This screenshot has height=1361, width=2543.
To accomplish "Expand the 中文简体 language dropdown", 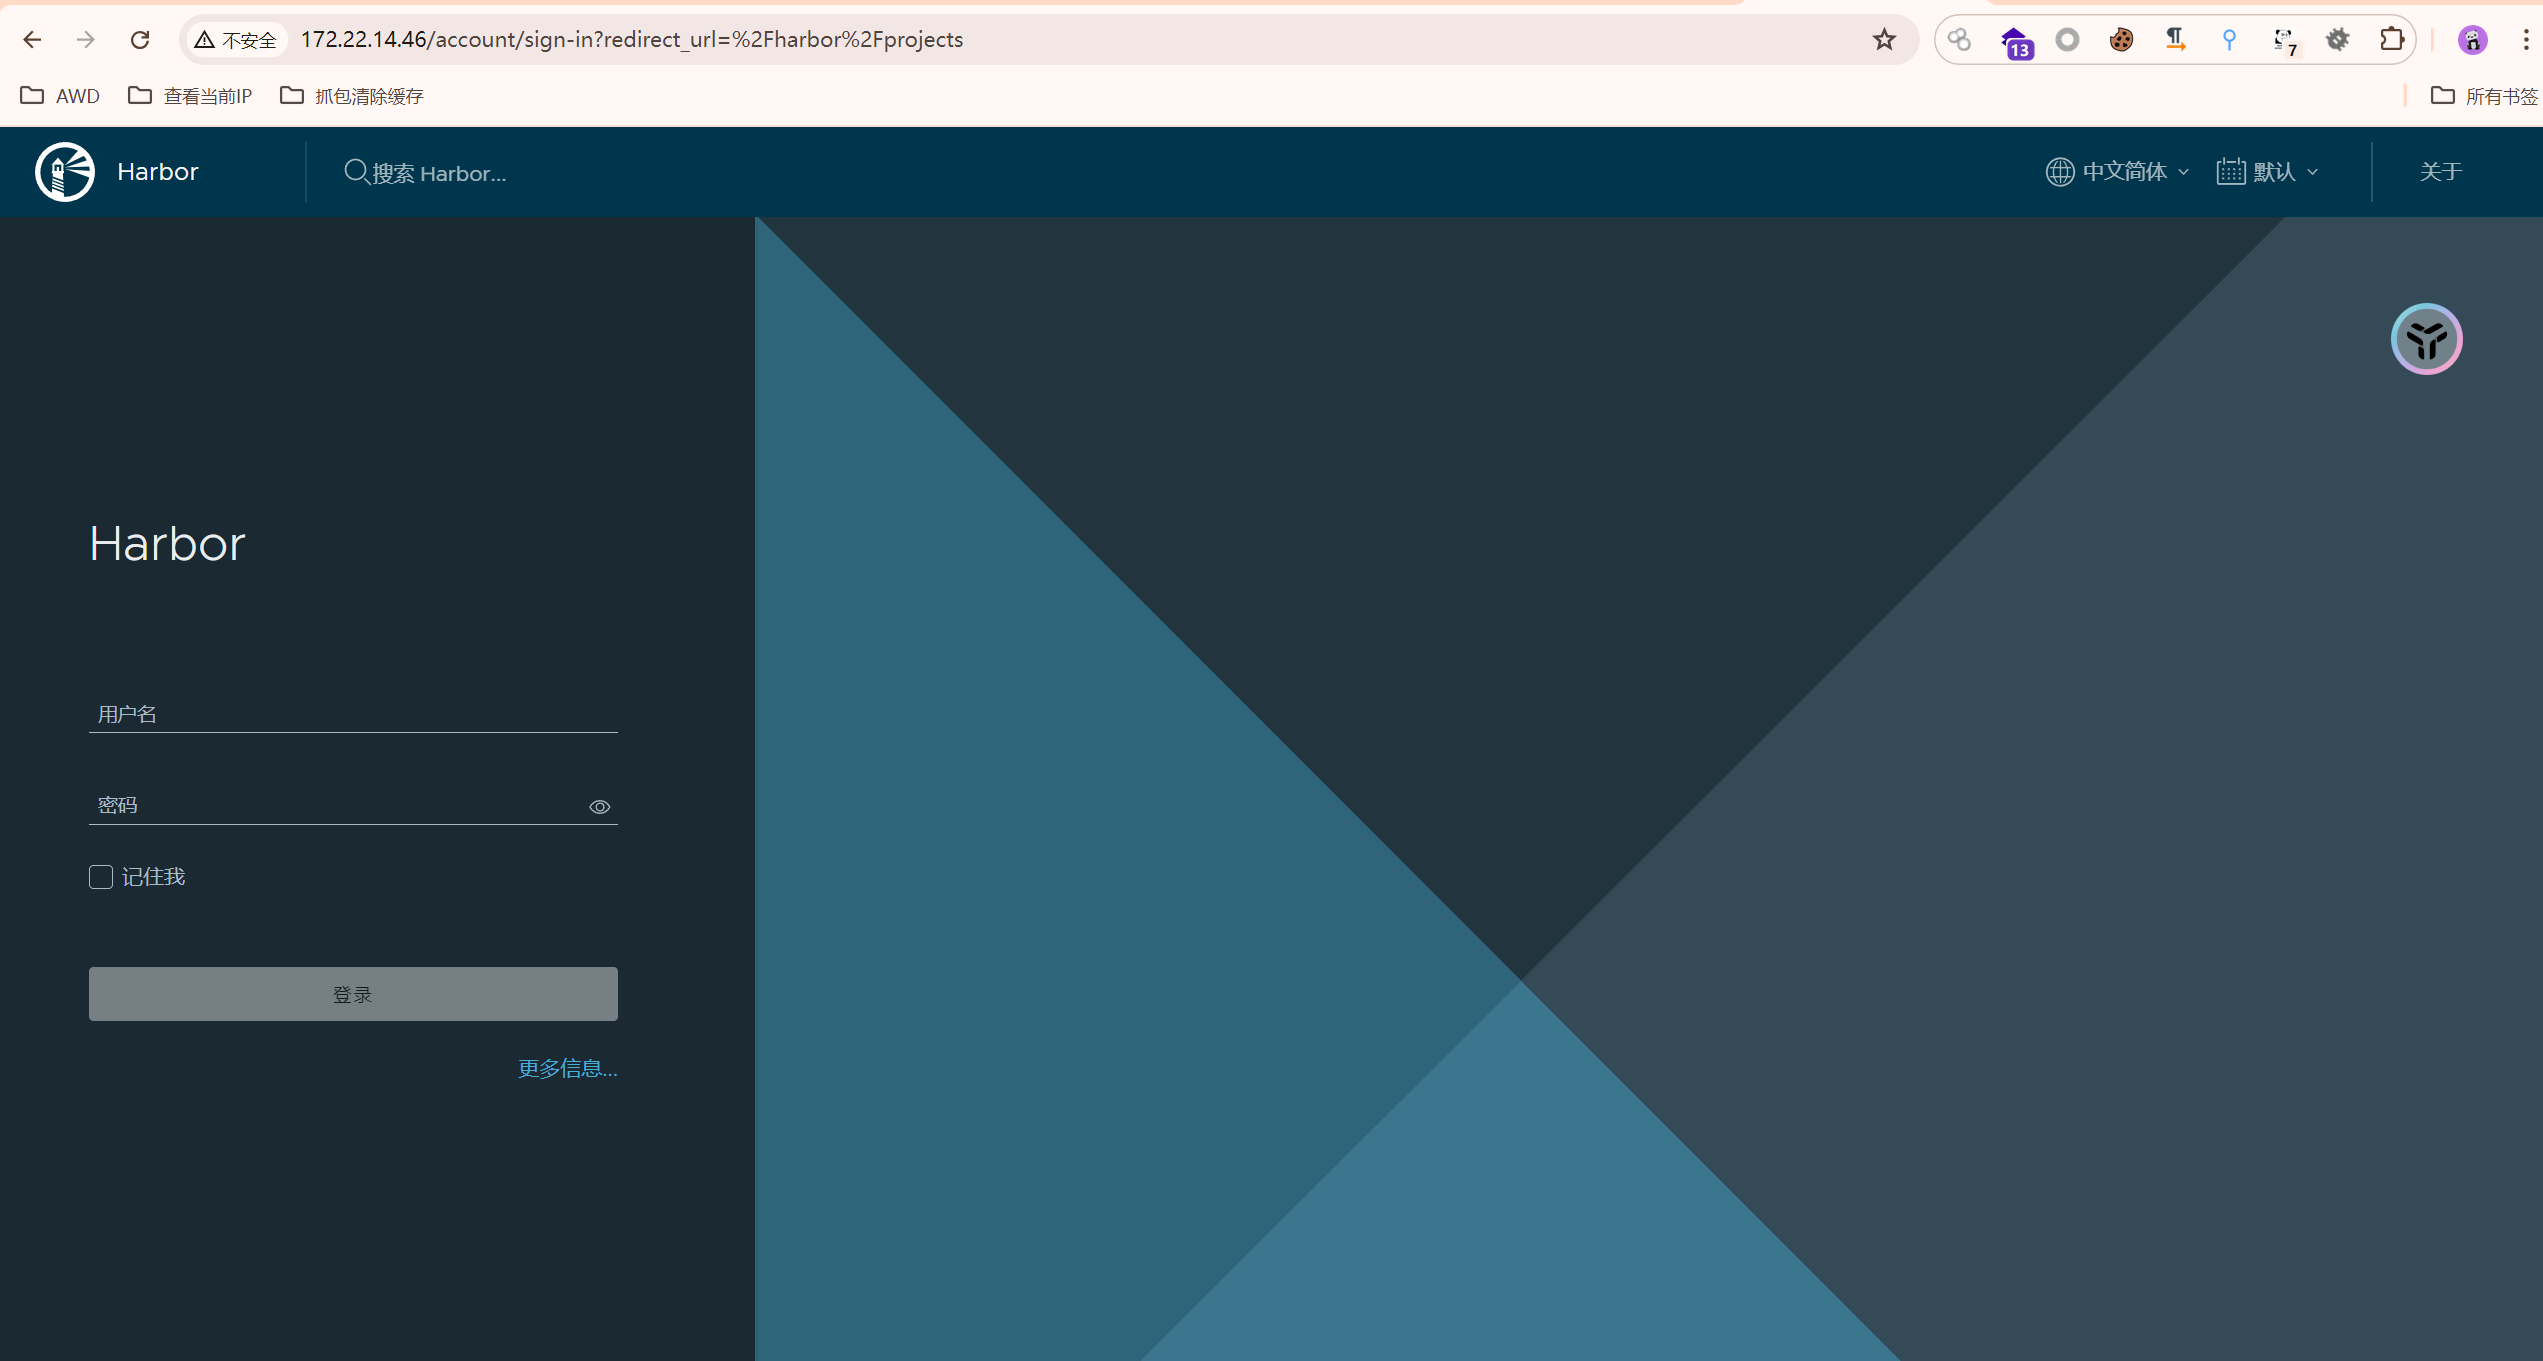I will pyautogui.click(x=2118, y=172).
